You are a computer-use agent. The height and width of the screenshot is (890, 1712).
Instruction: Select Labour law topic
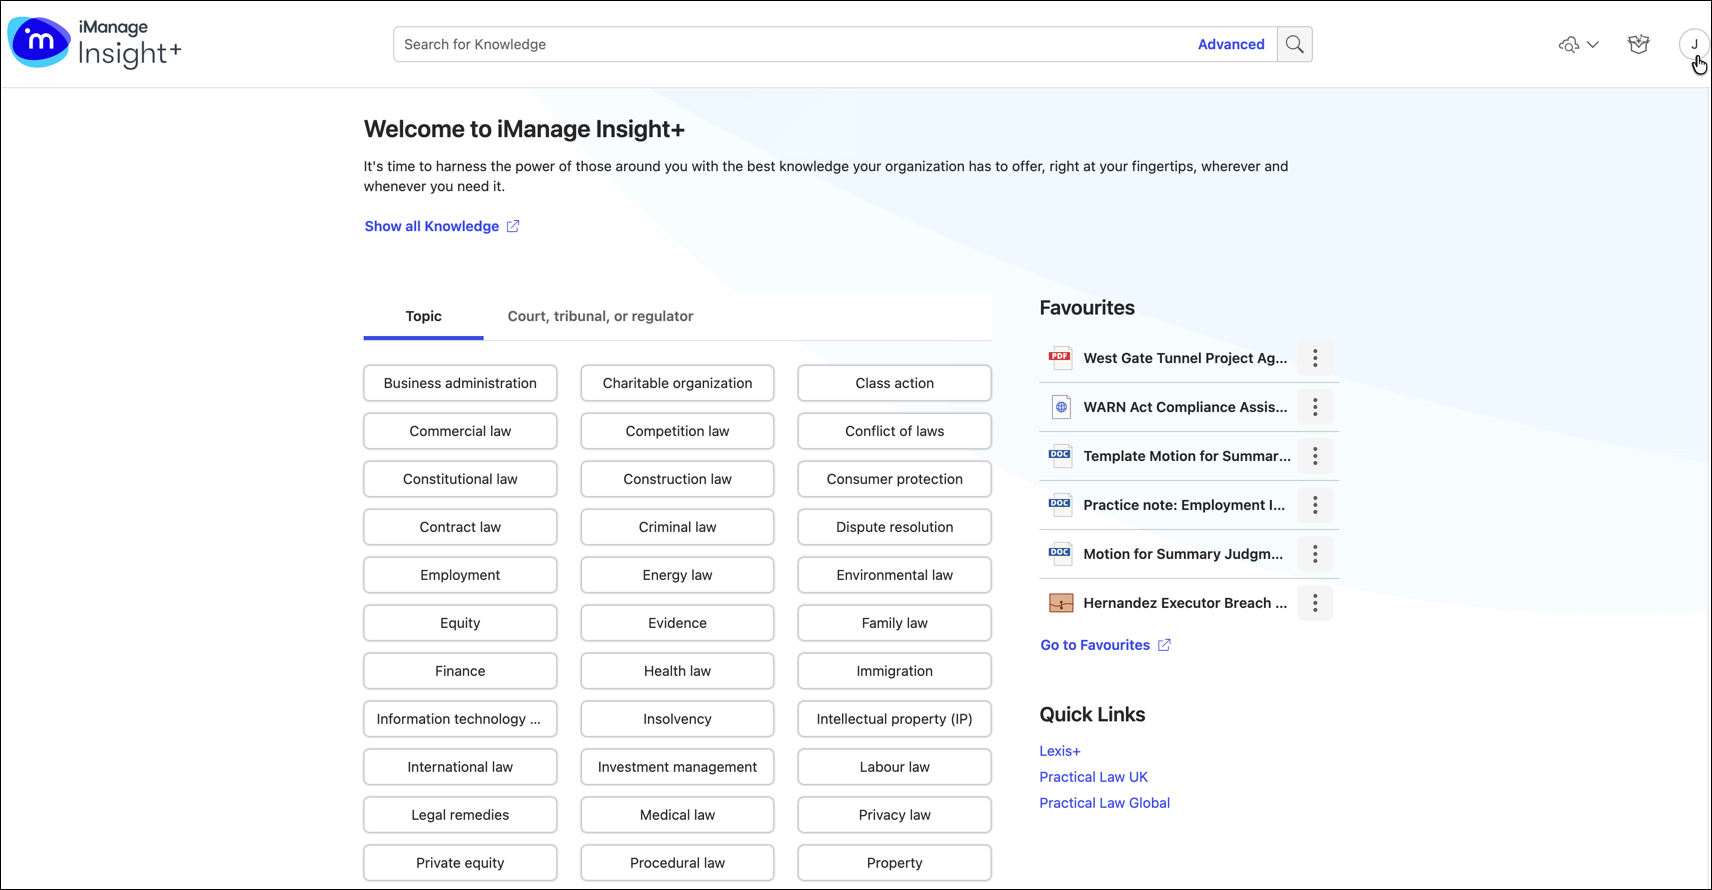click(x=894, y=767)
